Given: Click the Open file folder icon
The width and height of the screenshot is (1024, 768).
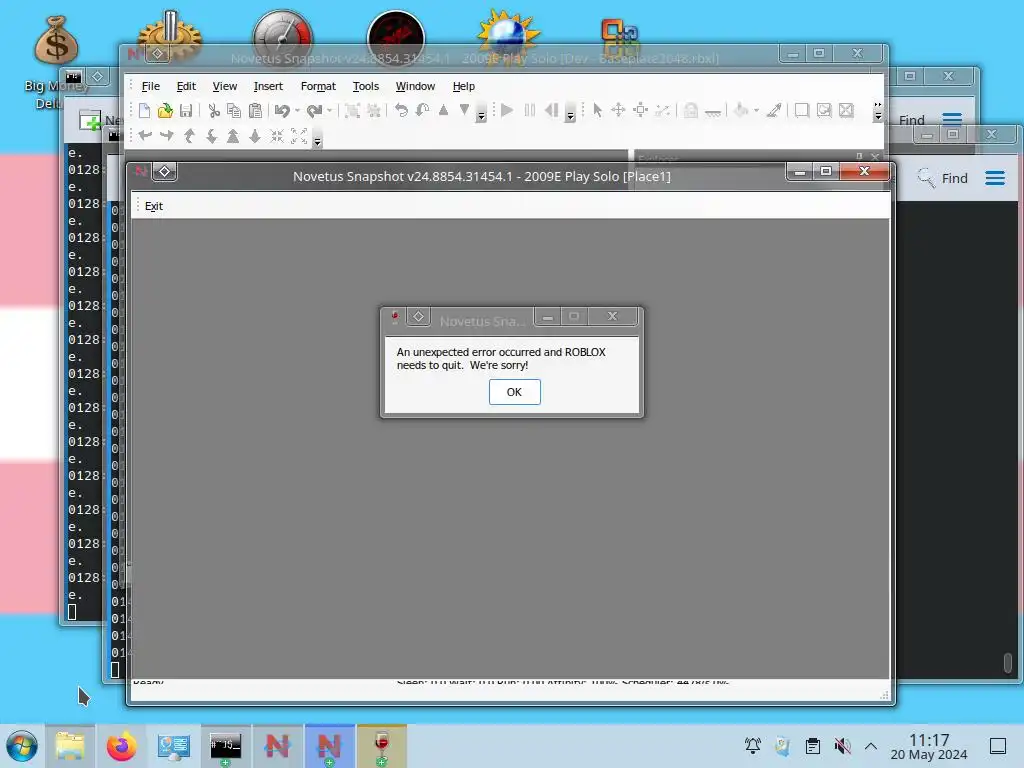Looking at the screenshot, I should click(x=165, y=110).
